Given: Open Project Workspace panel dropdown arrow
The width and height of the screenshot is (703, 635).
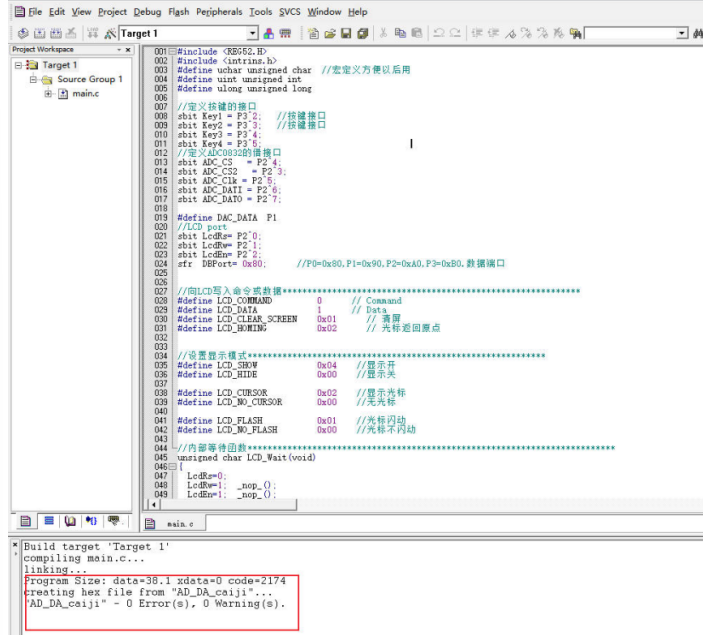Looking at the screenshot, I should [x=119, y=49].
